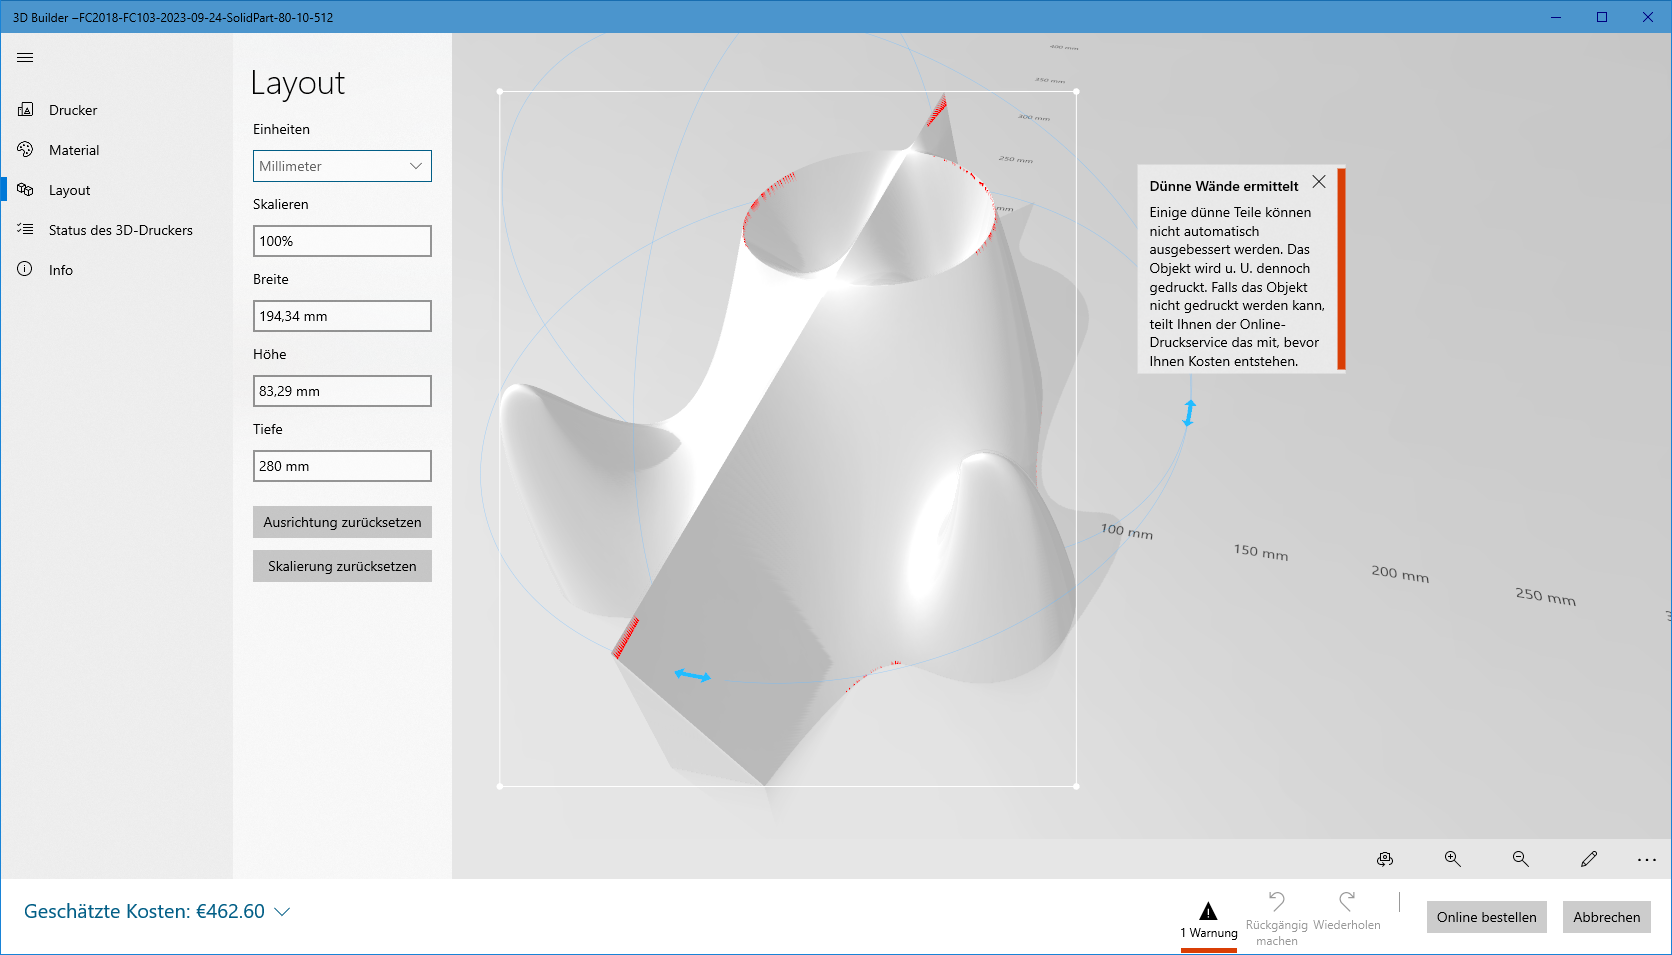Zoom in using the magnifier plus icon

click(x=1452, y=859)
